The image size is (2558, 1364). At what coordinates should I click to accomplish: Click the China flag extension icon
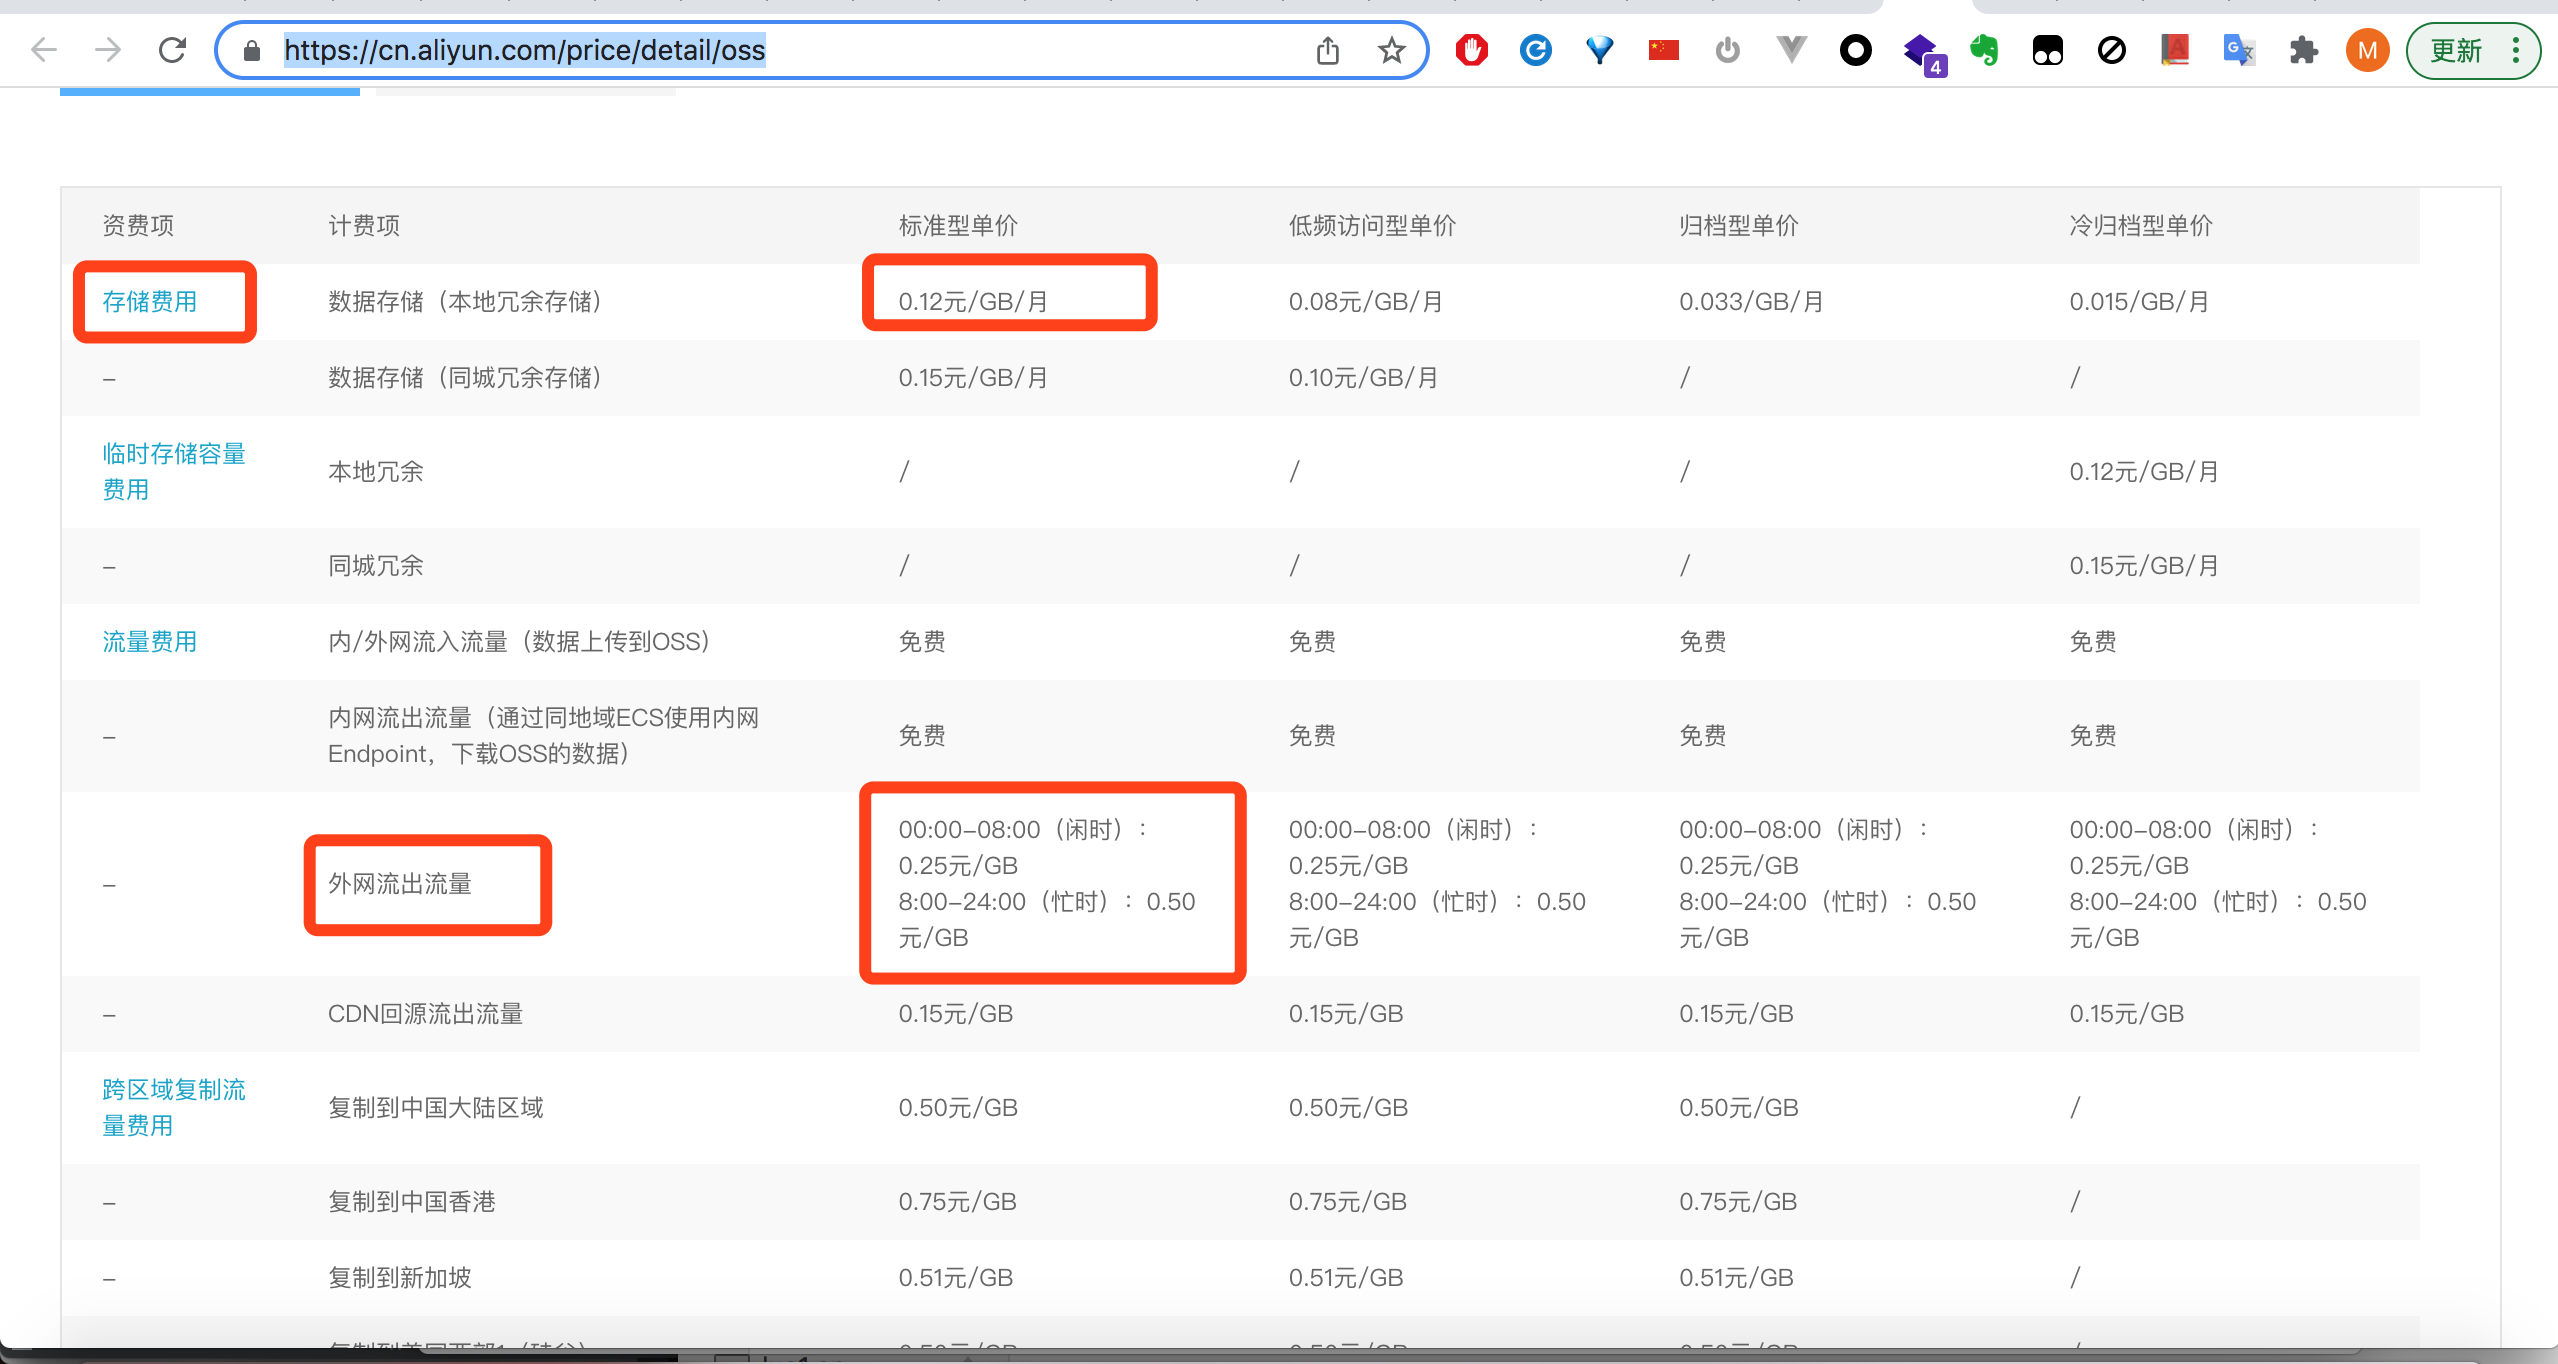pos(1663,50)
